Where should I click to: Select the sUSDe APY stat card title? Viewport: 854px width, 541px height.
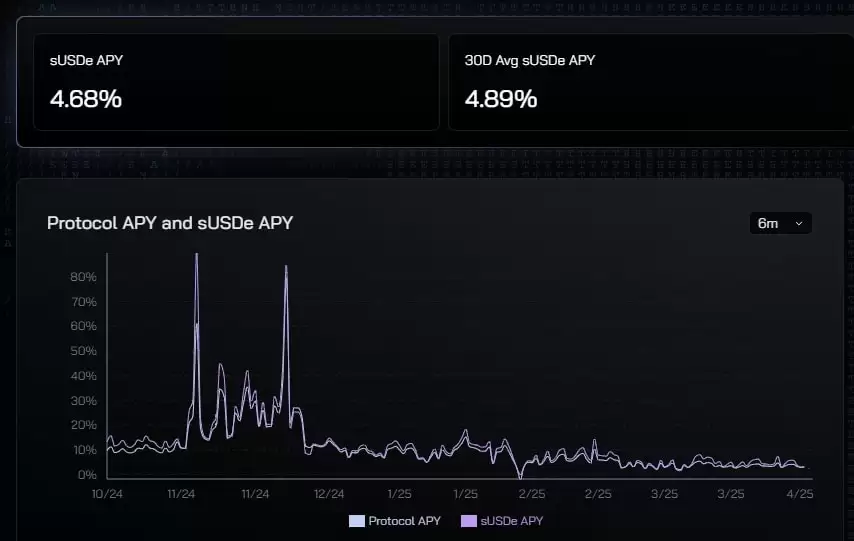[x=86, y=60]
